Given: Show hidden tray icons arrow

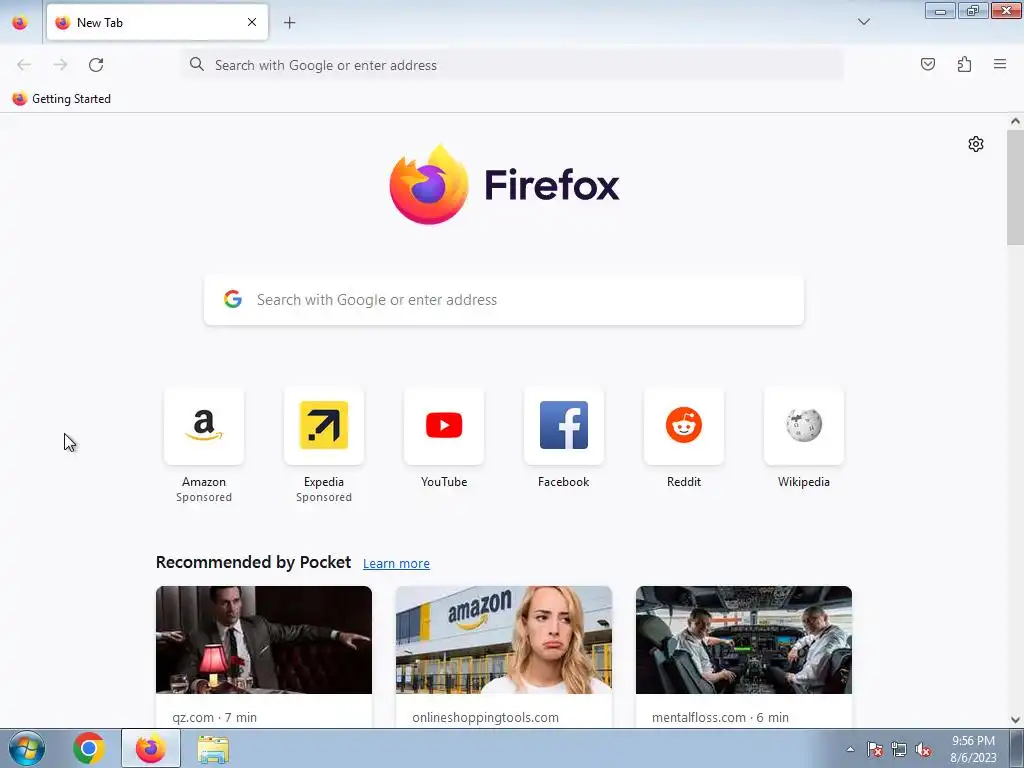Looking at the screenshot, I should [850, 749].
